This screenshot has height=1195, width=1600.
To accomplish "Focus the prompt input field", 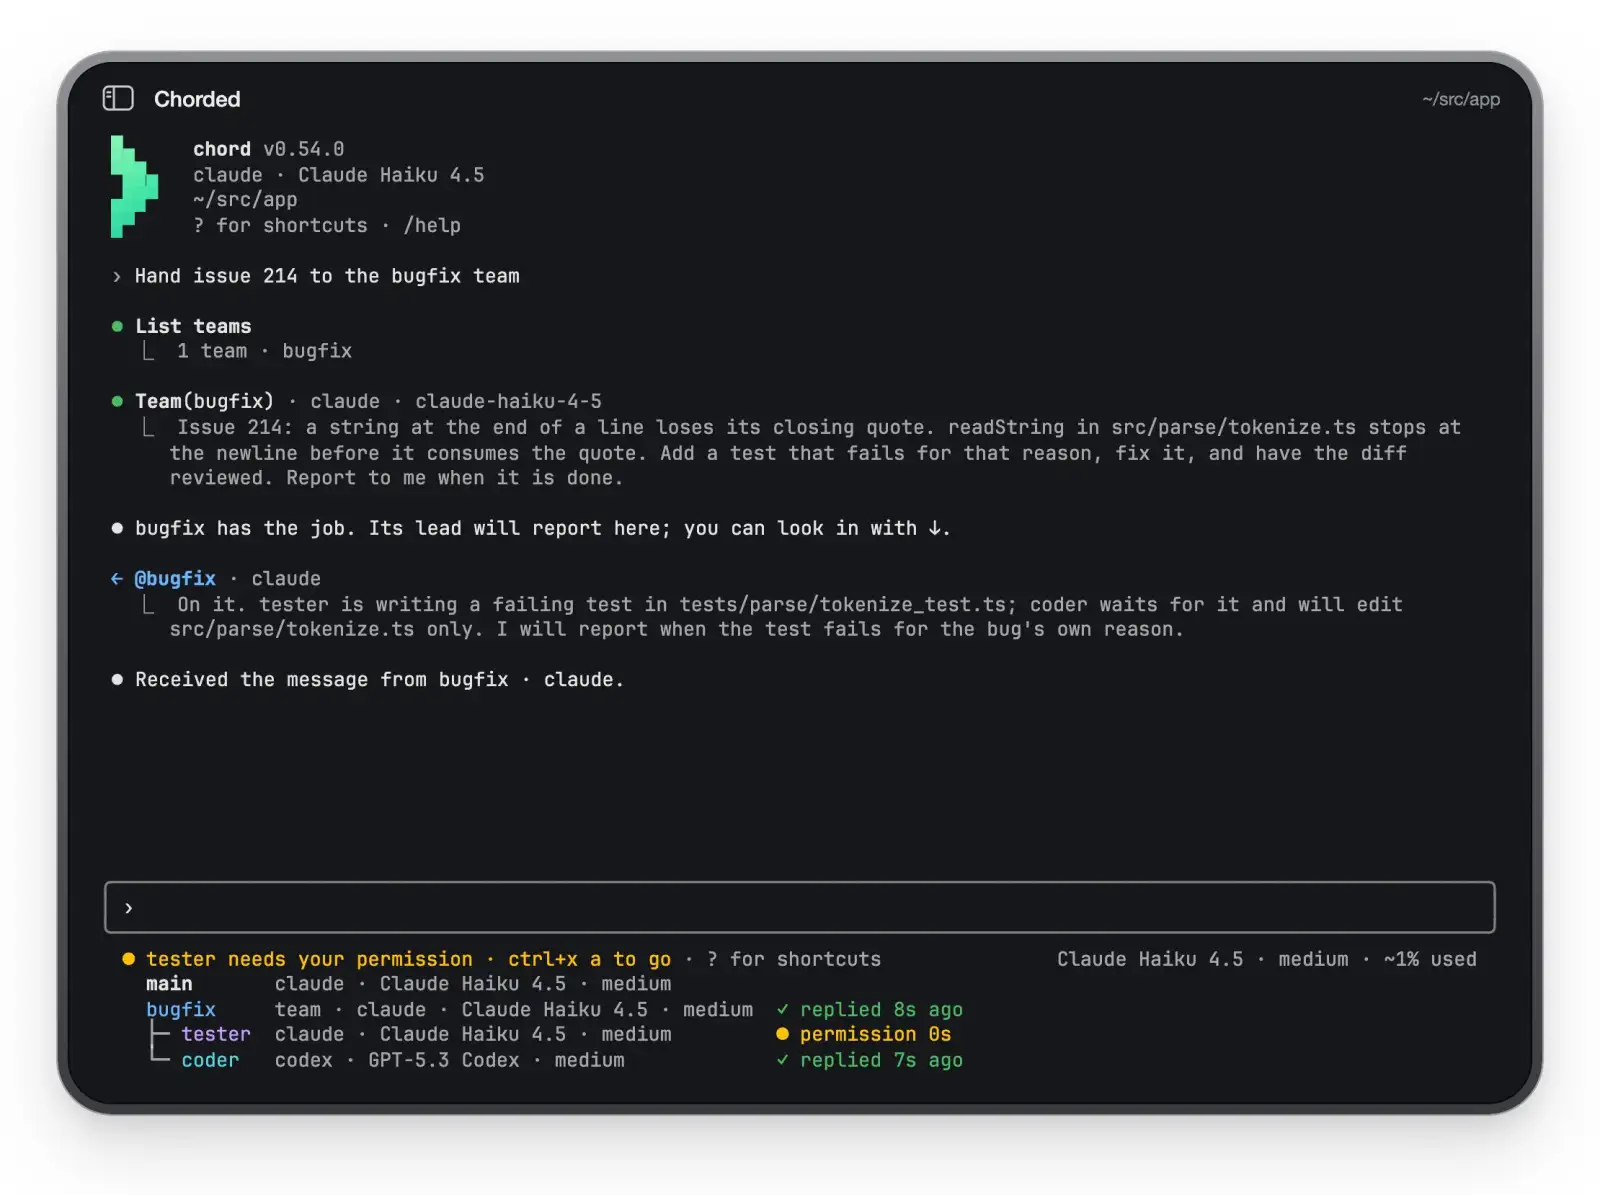I will click(799, 907).
